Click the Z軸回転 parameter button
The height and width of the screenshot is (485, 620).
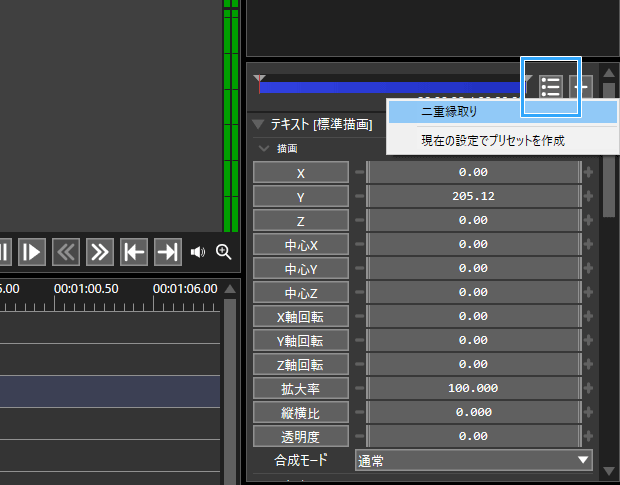301,364
